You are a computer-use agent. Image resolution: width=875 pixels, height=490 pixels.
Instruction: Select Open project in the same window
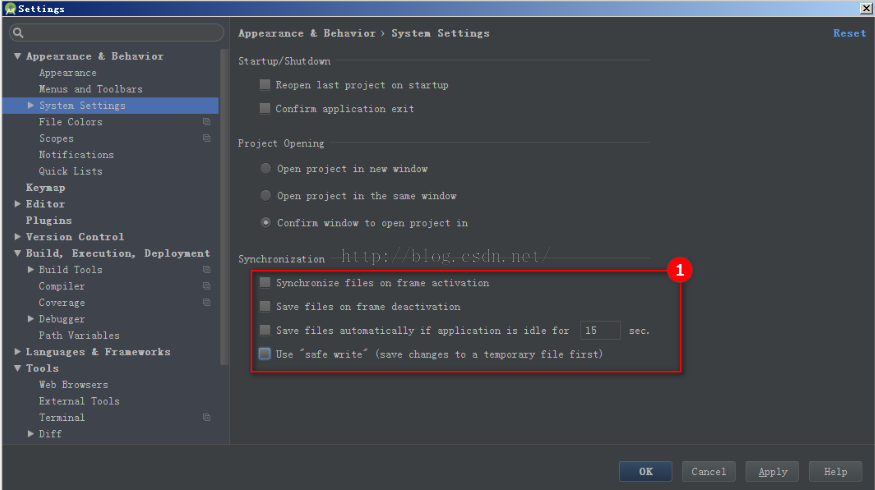(266, 195)
